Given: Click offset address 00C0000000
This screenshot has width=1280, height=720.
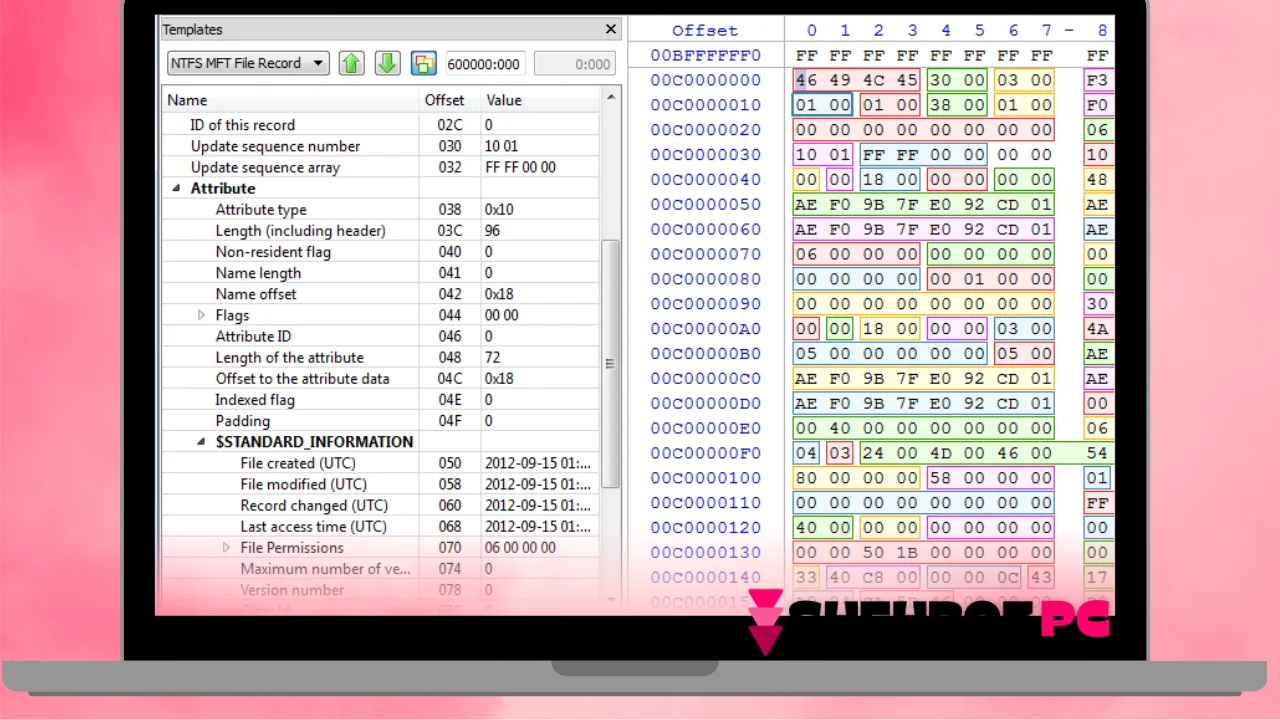Looking at the screenshot, I should tap(705, 80).
